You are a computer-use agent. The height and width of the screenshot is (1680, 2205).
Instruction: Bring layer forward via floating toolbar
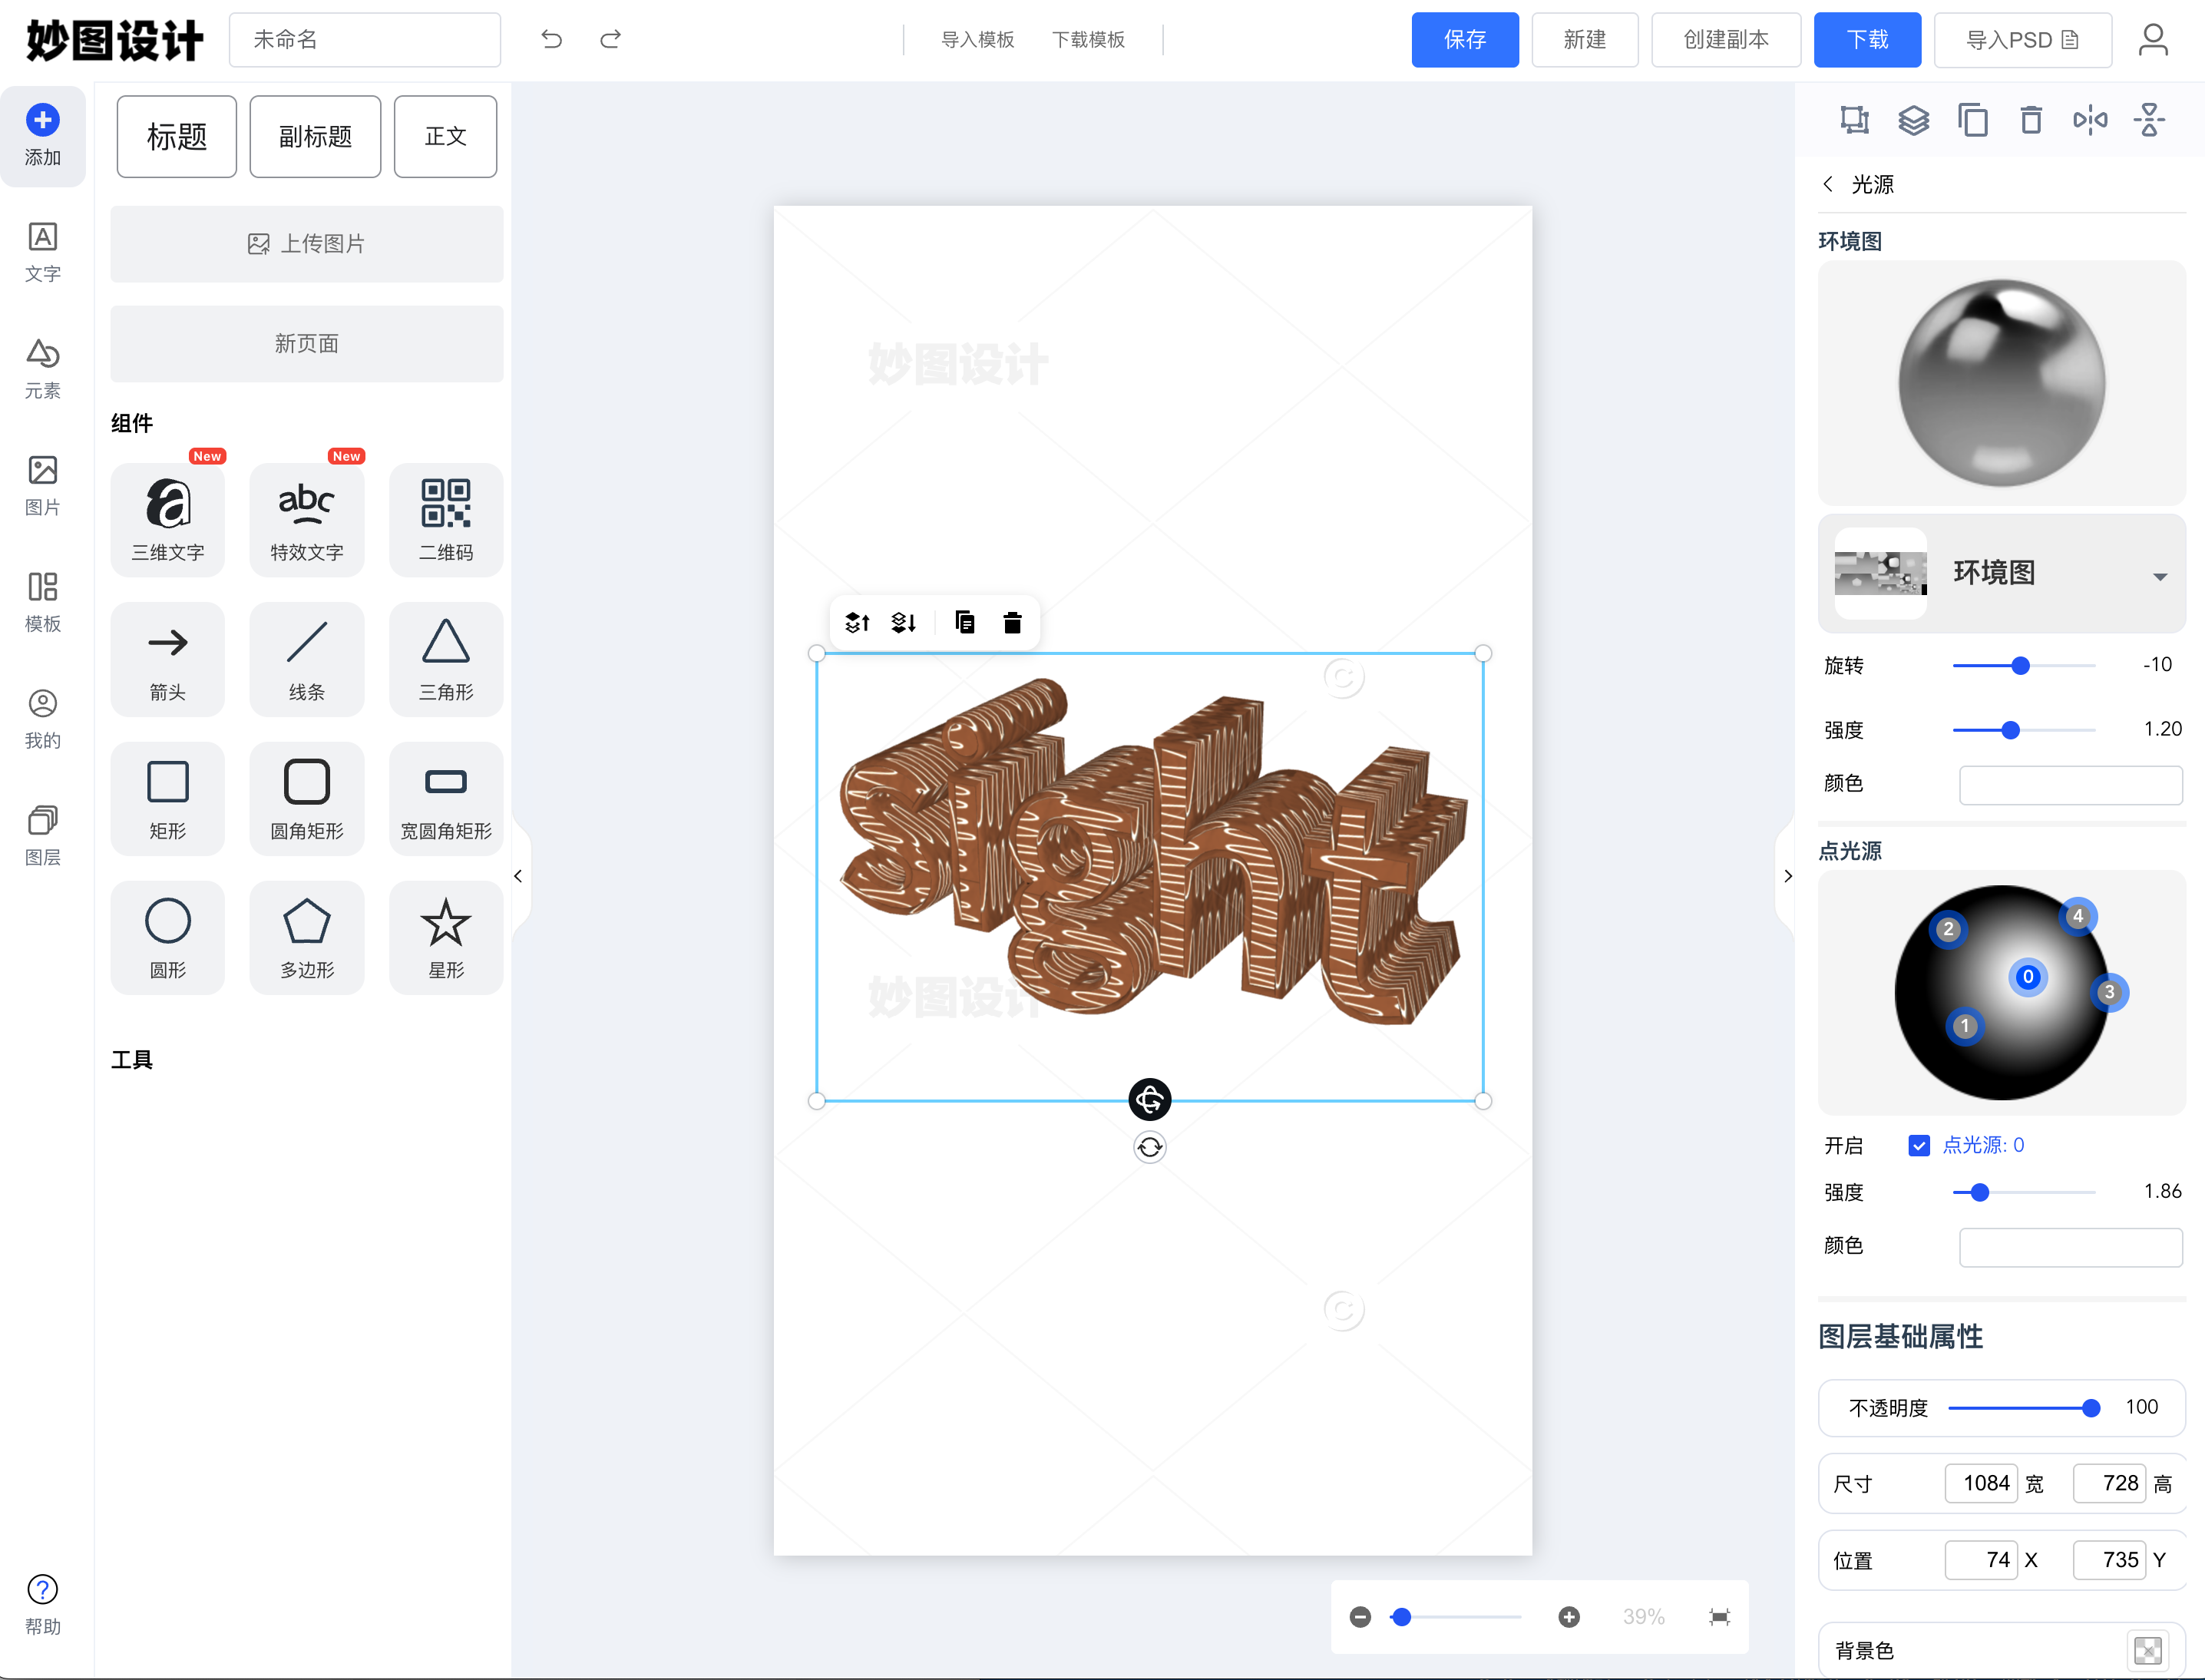tap(856, 621)
